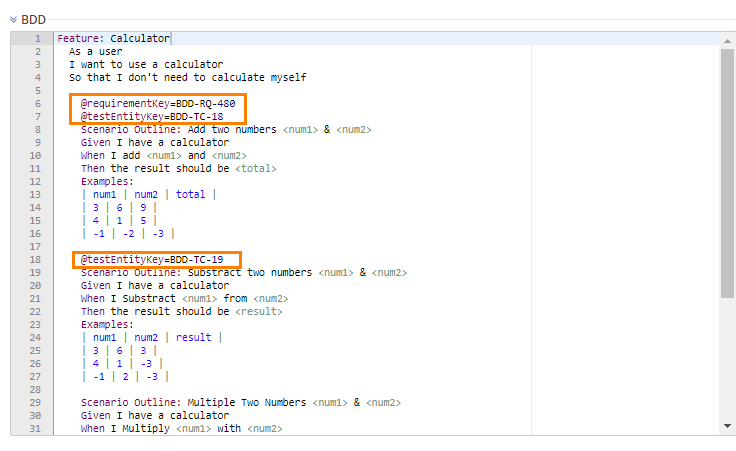
Task: Click scrollbar track below the thumb
Action: (727, 360)
